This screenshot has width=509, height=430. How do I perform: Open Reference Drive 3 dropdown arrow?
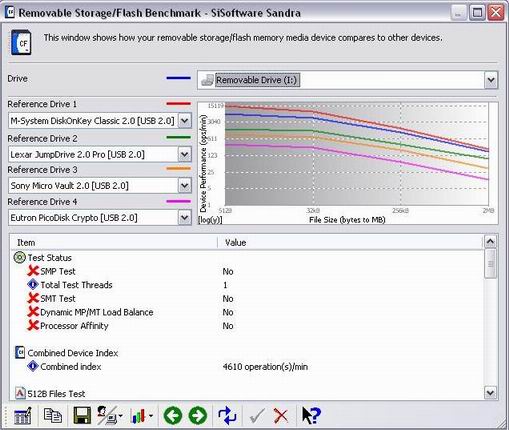click(x=185, y=185)
